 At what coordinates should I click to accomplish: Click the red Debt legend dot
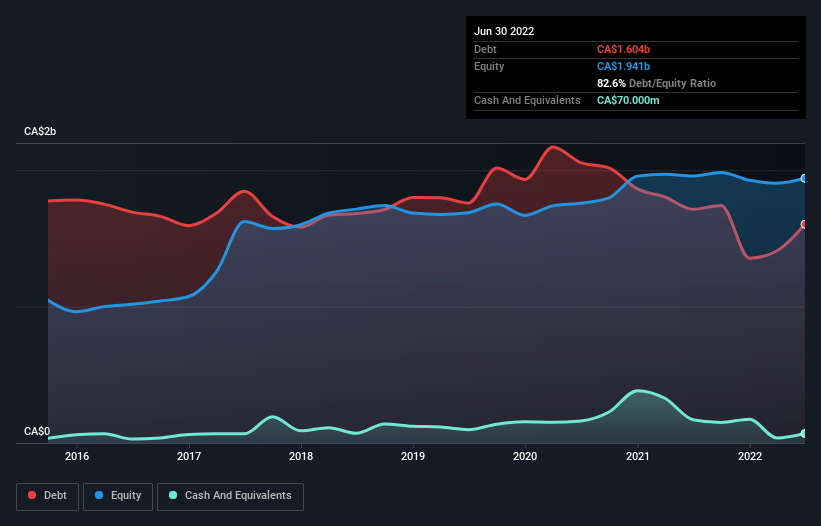click(32, 495)
